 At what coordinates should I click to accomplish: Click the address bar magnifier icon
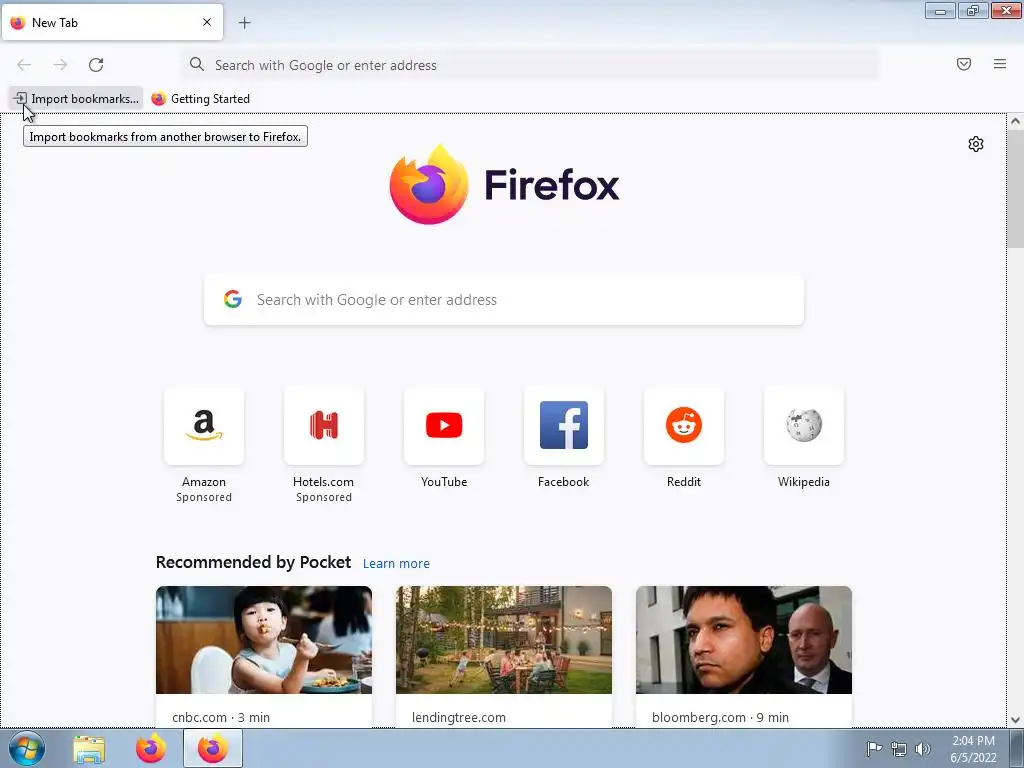(x=197, y=64)
